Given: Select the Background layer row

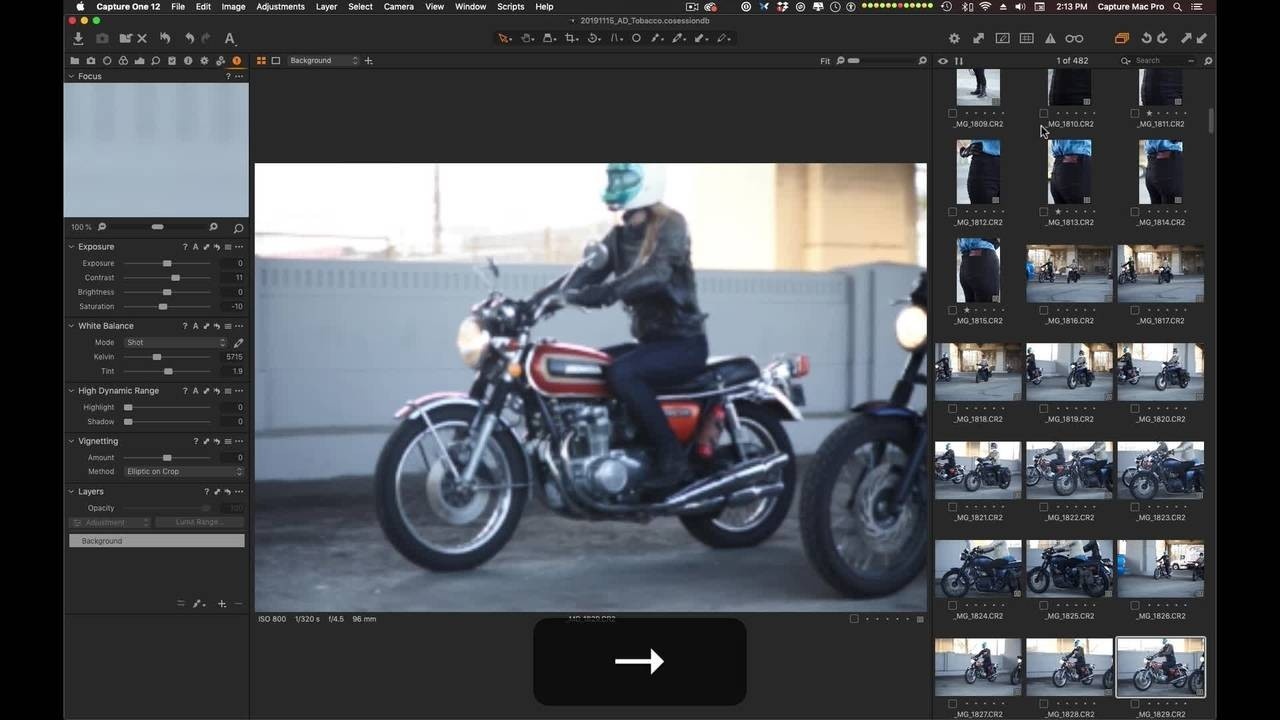Looking at the screenshot, I should point(156,541).
